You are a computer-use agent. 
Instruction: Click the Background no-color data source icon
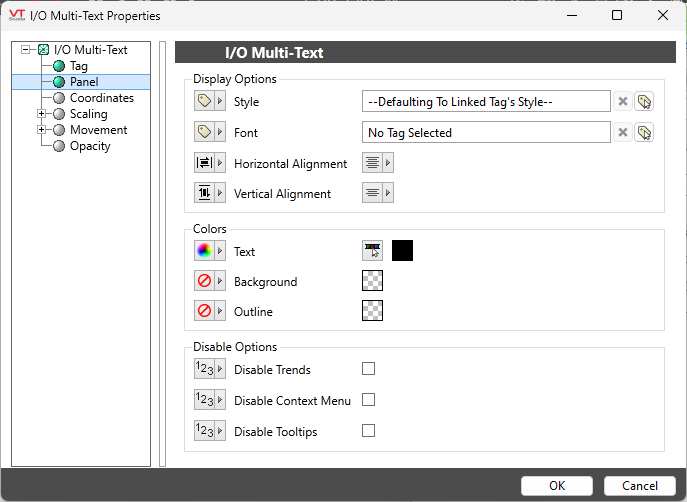[204, 281]
